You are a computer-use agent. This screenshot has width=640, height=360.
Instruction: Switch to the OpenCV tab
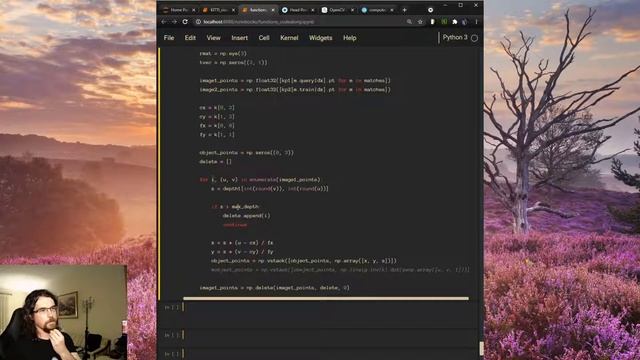pyautogui.click(x=336, y=10)
